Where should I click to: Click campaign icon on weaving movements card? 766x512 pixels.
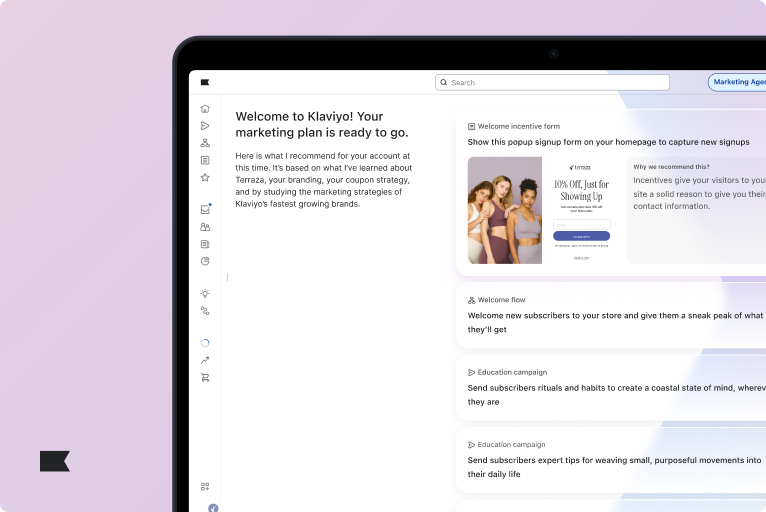click(471, 445)
